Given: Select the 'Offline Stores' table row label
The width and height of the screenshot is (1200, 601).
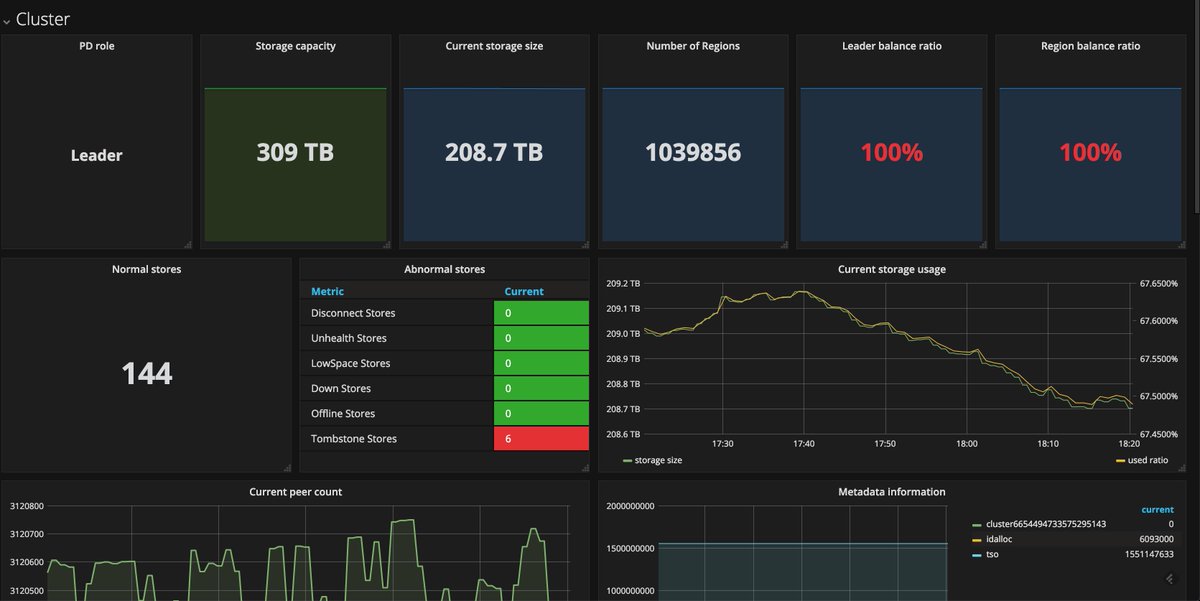Looking at the screenshot, I should (x=342, y=413).
